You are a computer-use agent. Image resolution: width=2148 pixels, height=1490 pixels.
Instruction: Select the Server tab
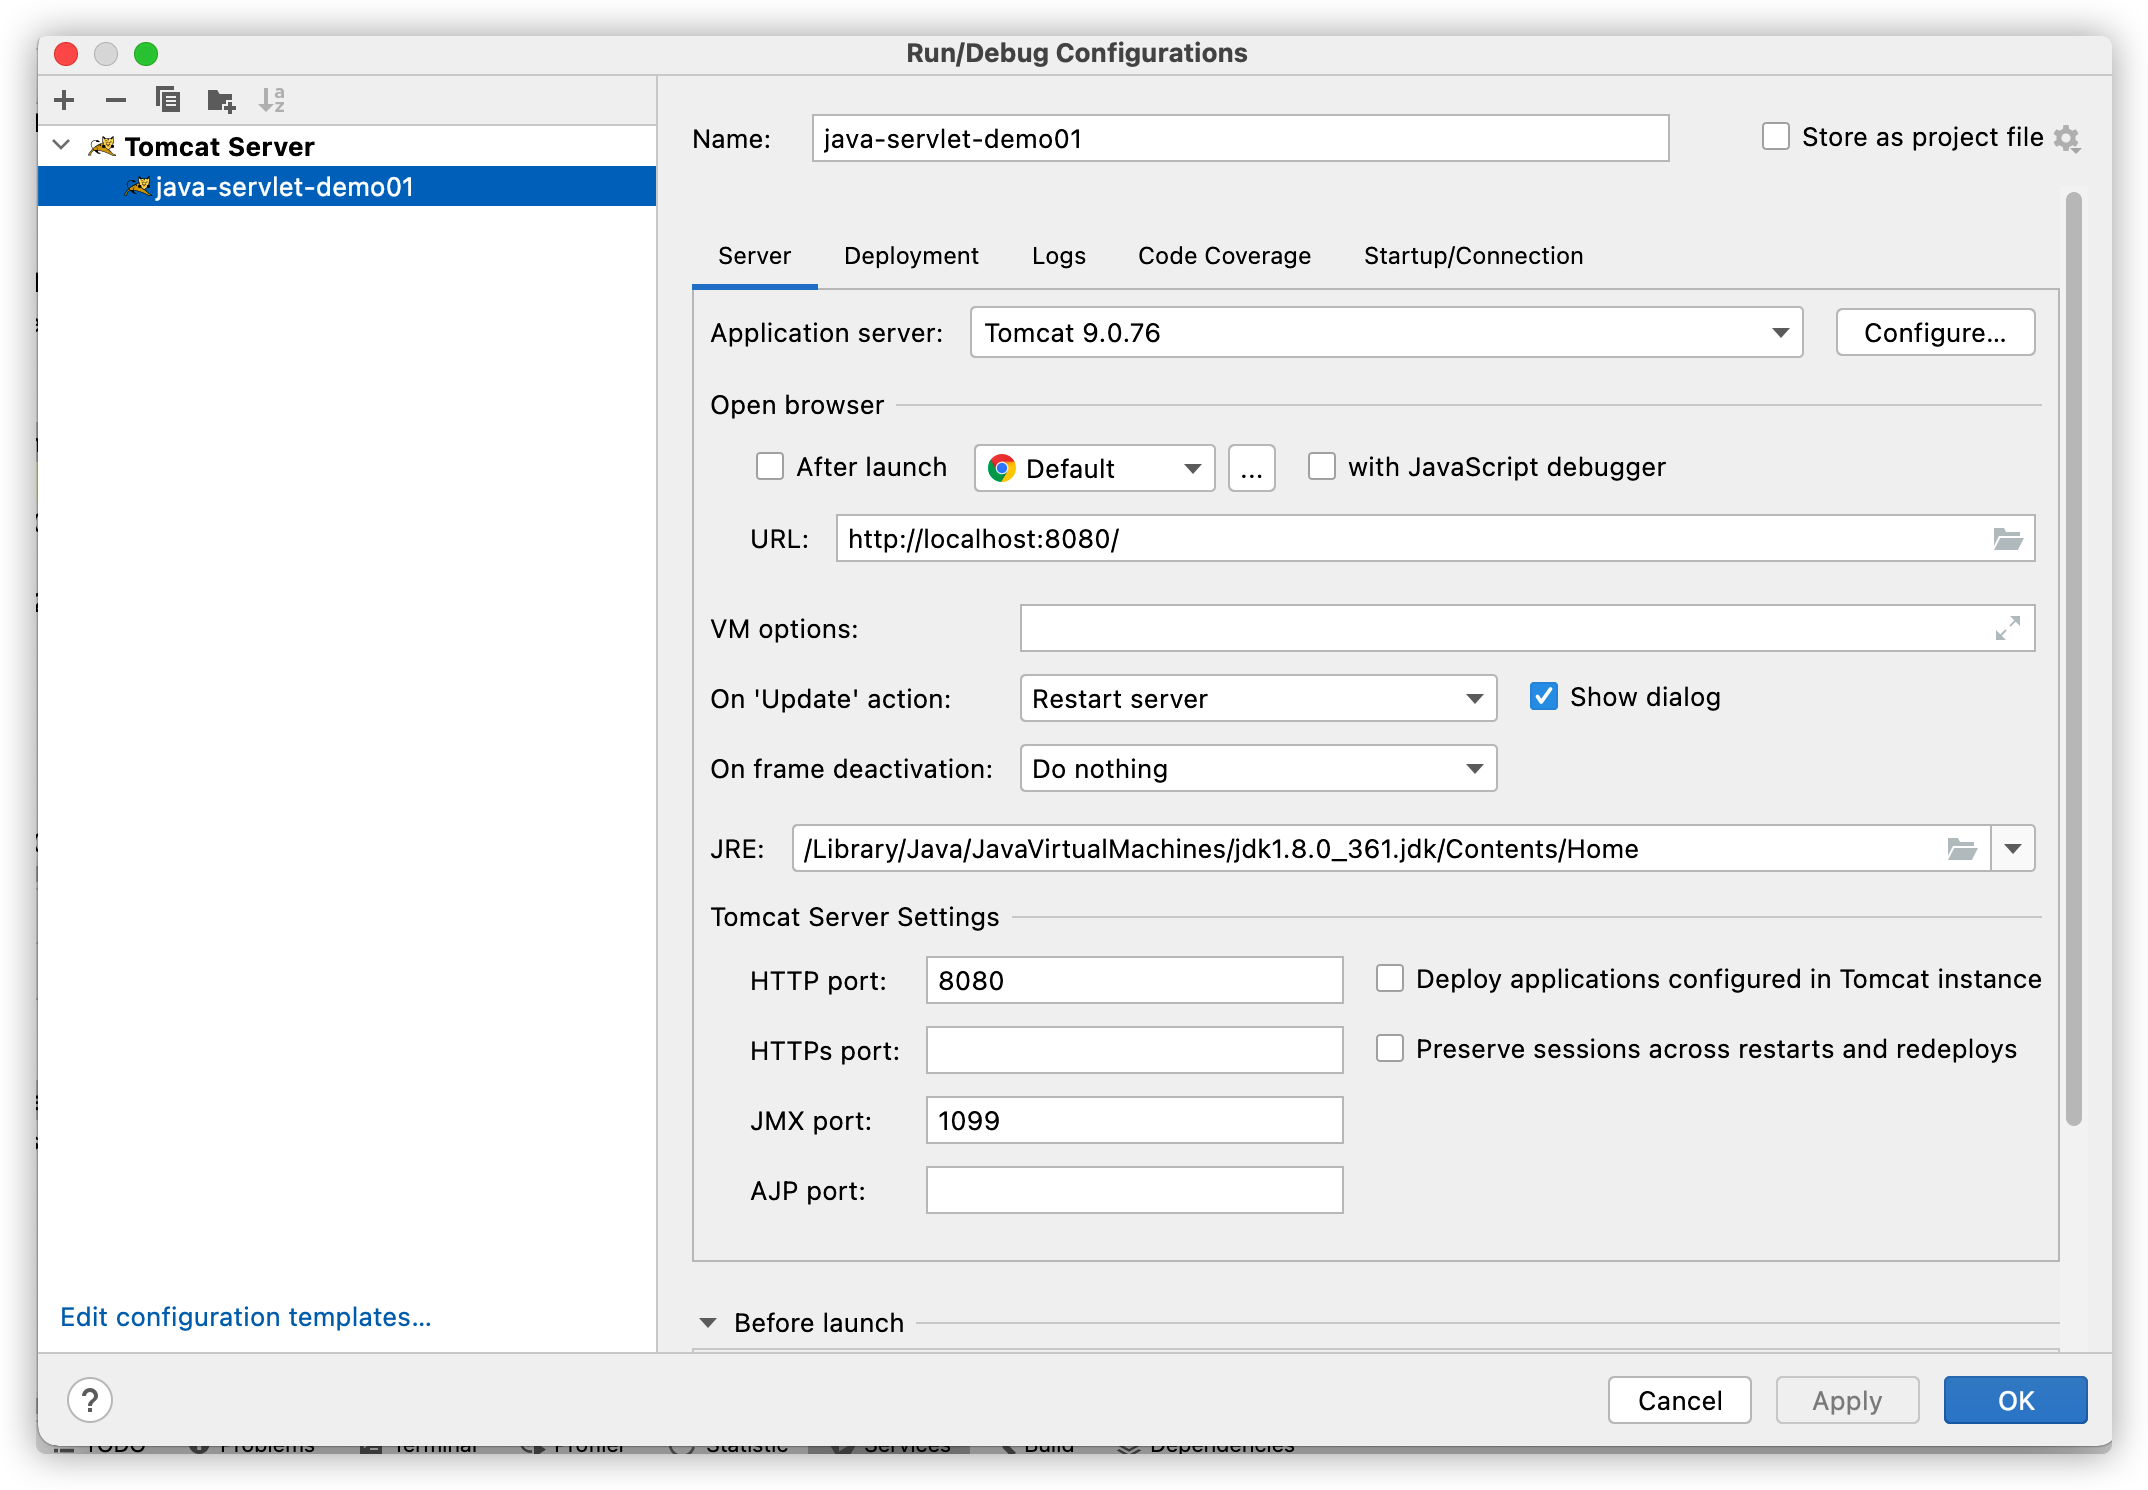point(754,256)
